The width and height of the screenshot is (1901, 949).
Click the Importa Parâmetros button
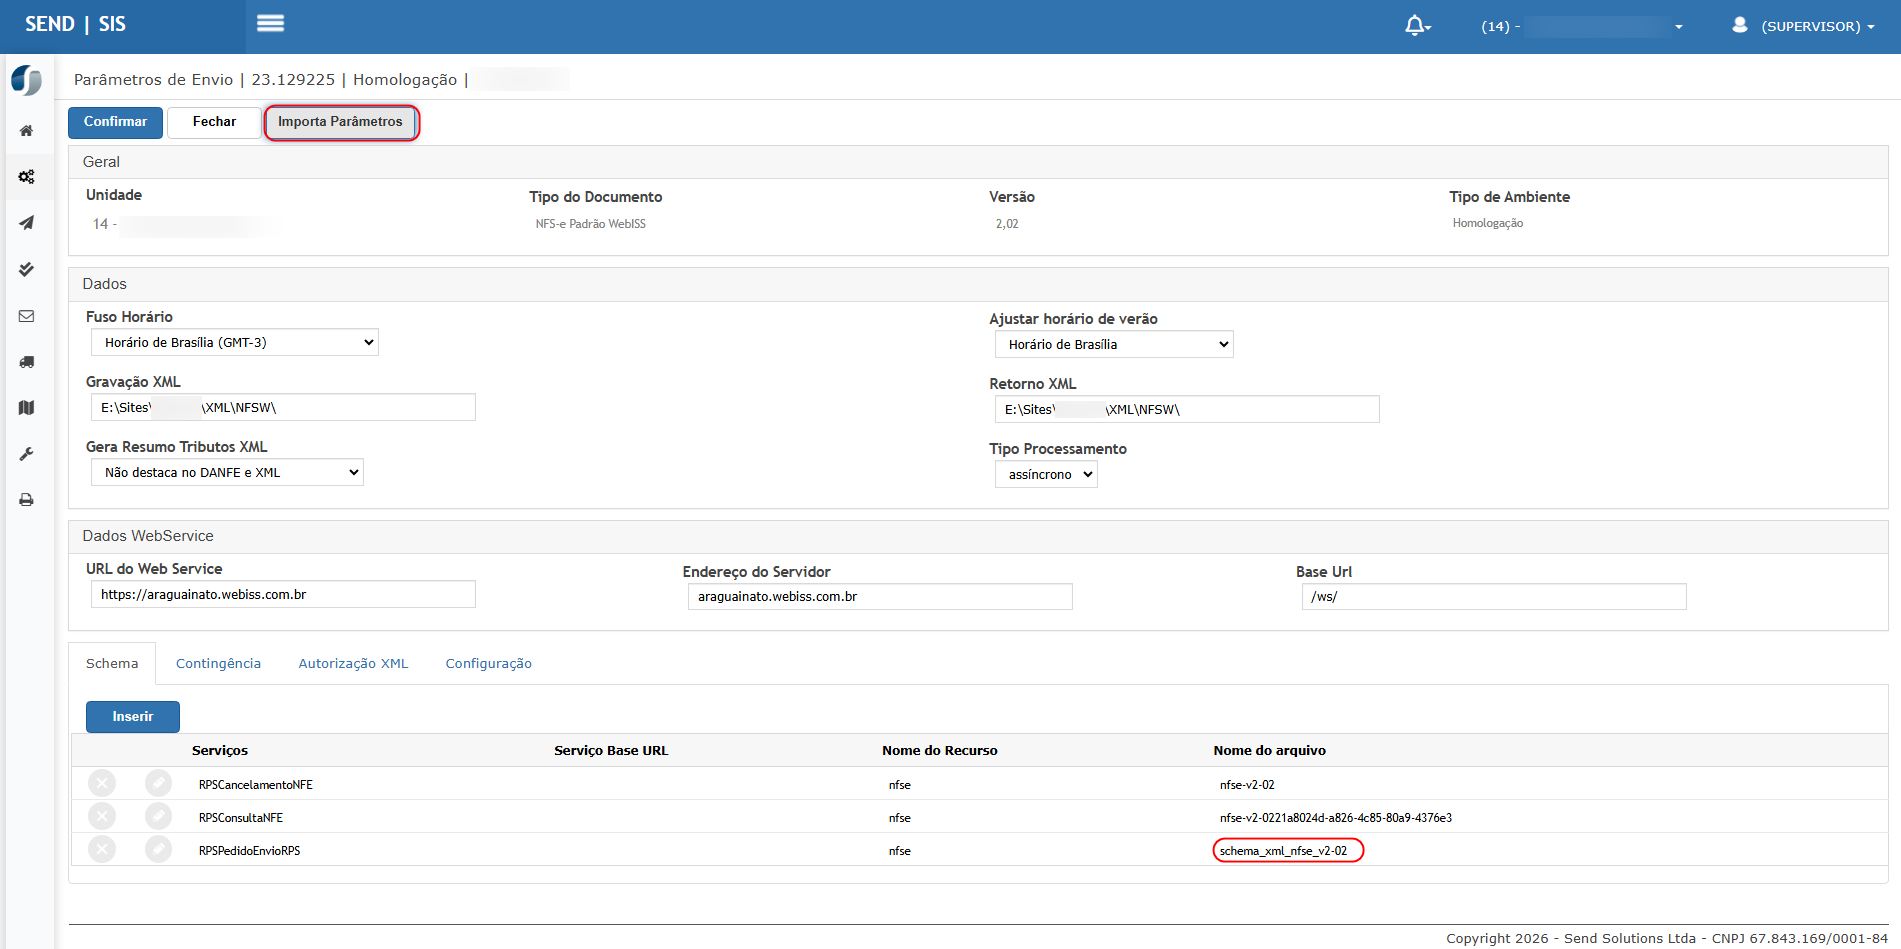[340, 122]
